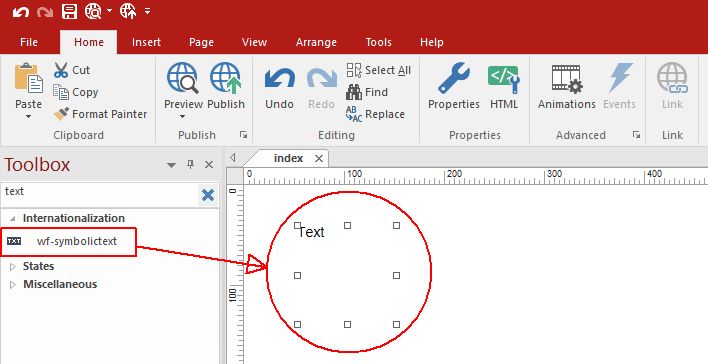The width and height of the screenshot is (708, 364).
Task: Switch to the Insert ribbon tab
Action: [146, 42]
